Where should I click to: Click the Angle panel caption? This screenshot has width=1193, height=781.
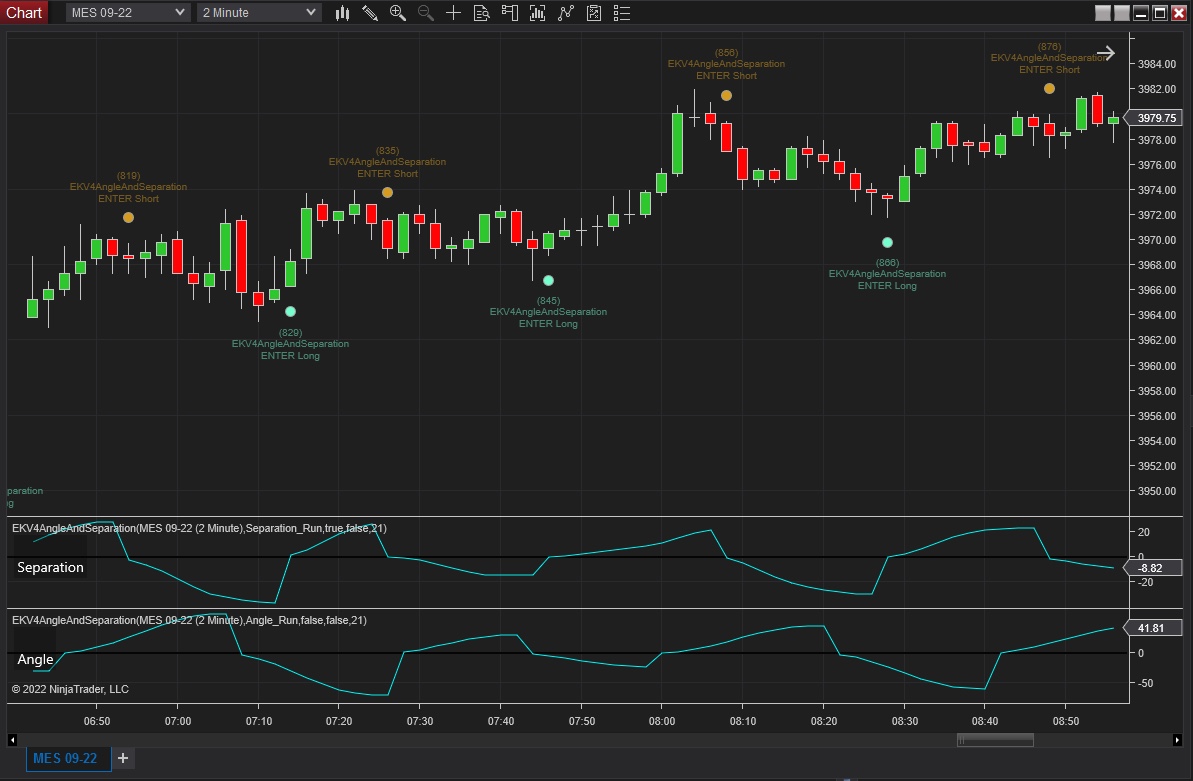(35, 659)
